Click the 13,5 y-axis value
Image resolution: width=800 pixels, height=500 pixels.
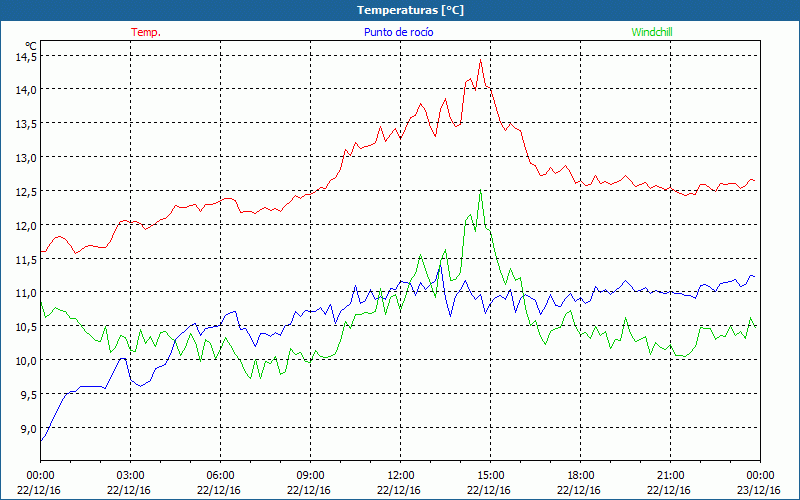tap(26, 124)
